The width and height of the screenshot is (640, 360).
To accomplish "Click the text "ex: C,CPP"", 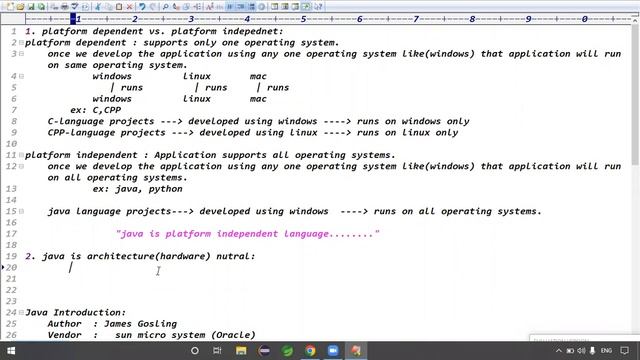I will click(96, 110).
